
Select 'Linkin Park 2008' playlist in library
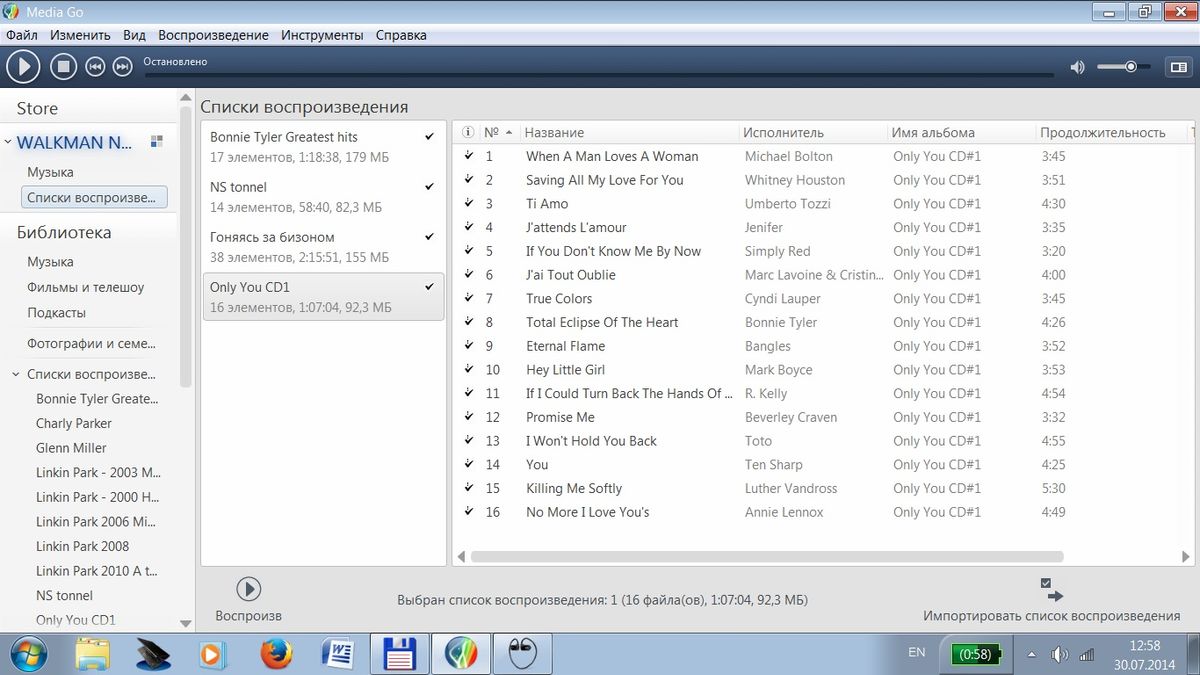click(x=82, y=546)
